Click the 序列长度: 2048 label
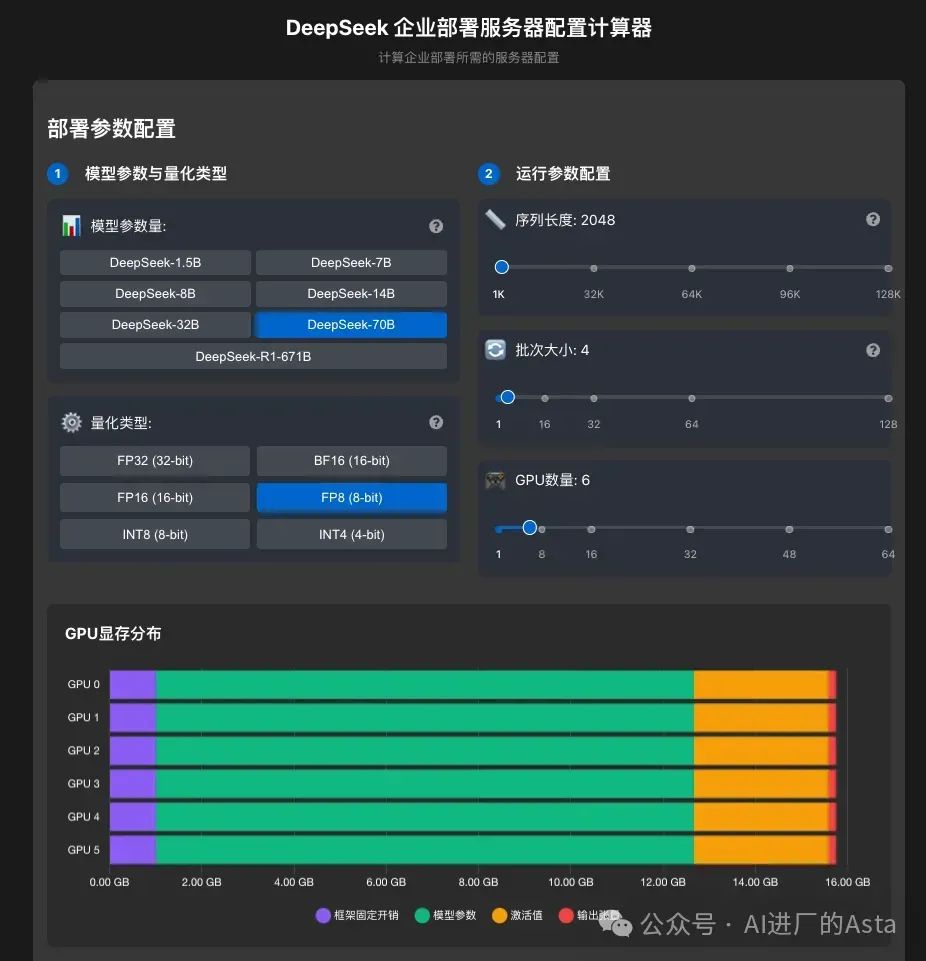The width and height of the screenshot is (926, 961). click(565, 220)
